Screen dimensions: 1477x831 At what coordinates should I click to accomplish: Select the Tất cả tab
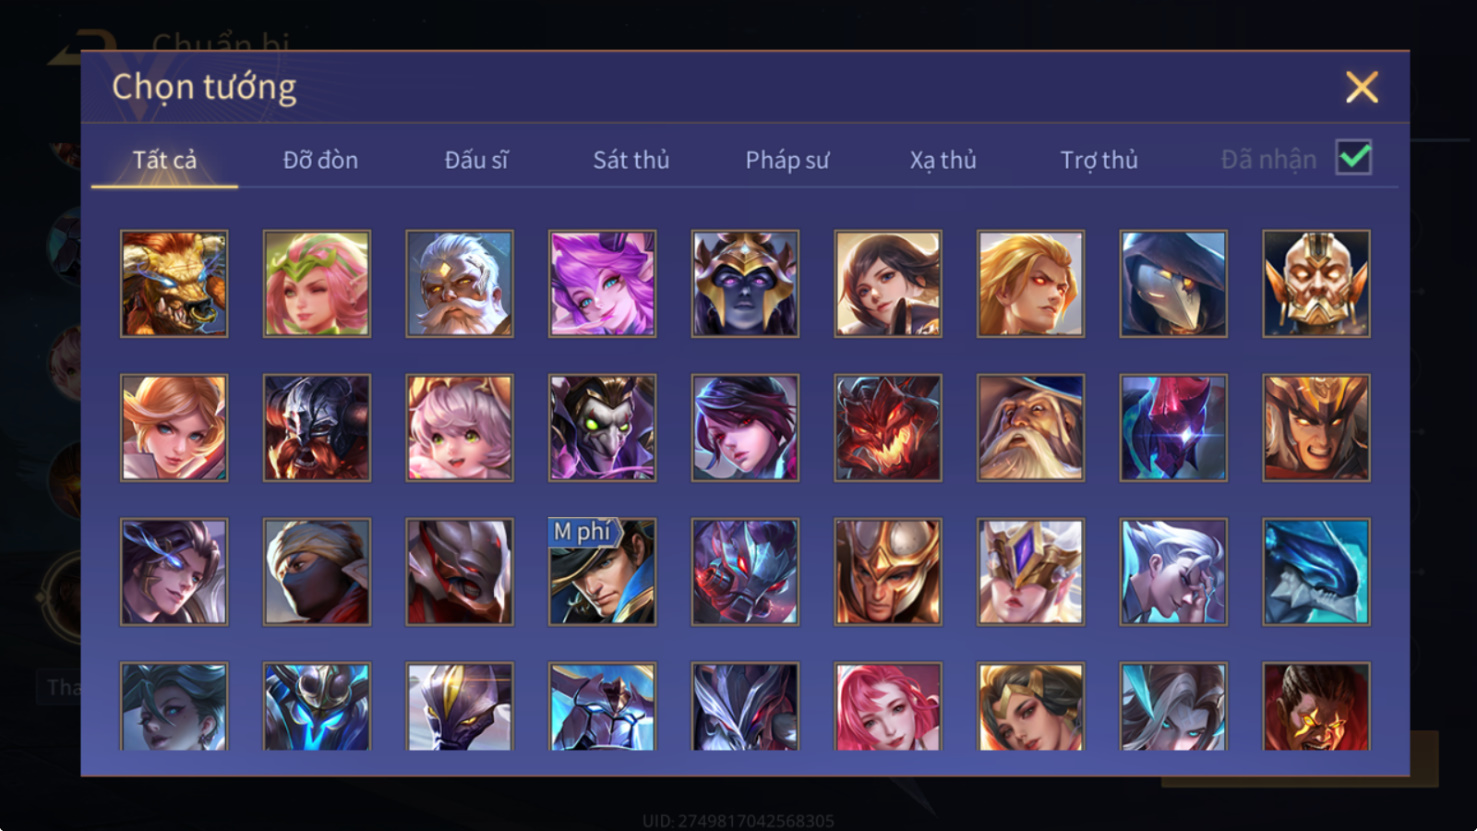[165, 160]
